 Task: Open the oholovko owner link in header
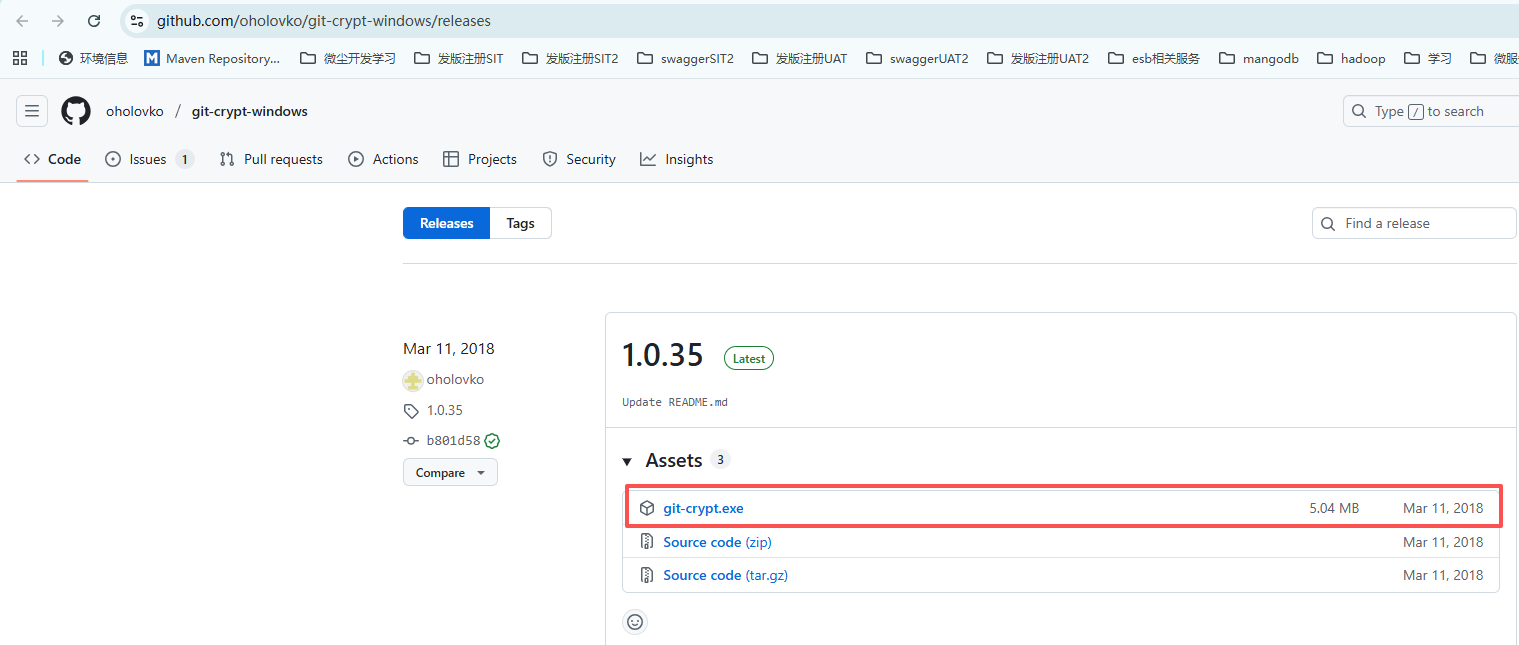pyautogui.click(x=135, y=111)
